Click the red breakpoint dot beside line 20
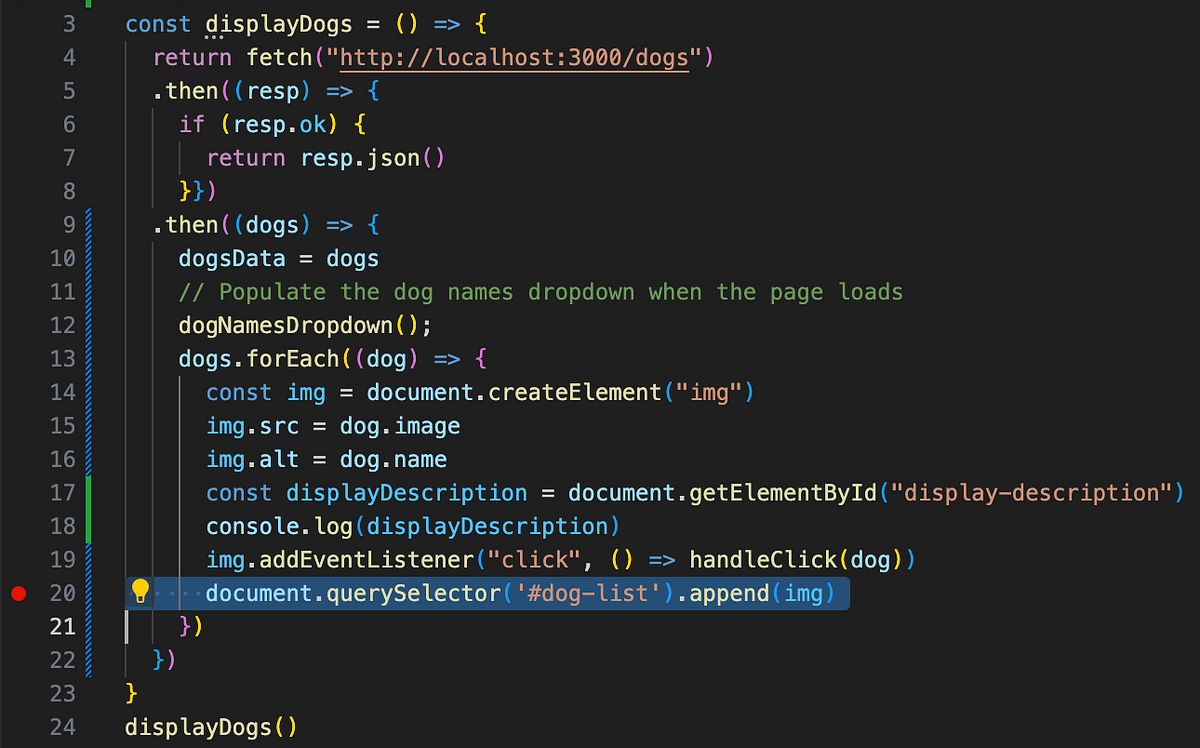The width and height of the screenshot is (1200, 748). pos(18,592)
